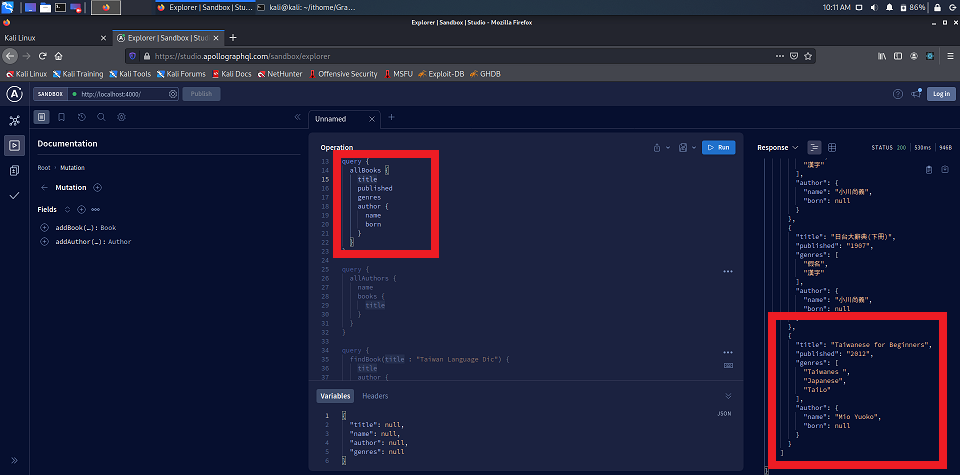Open the run history icon
This screenshot has height=475, width=960.
point(81,117)
